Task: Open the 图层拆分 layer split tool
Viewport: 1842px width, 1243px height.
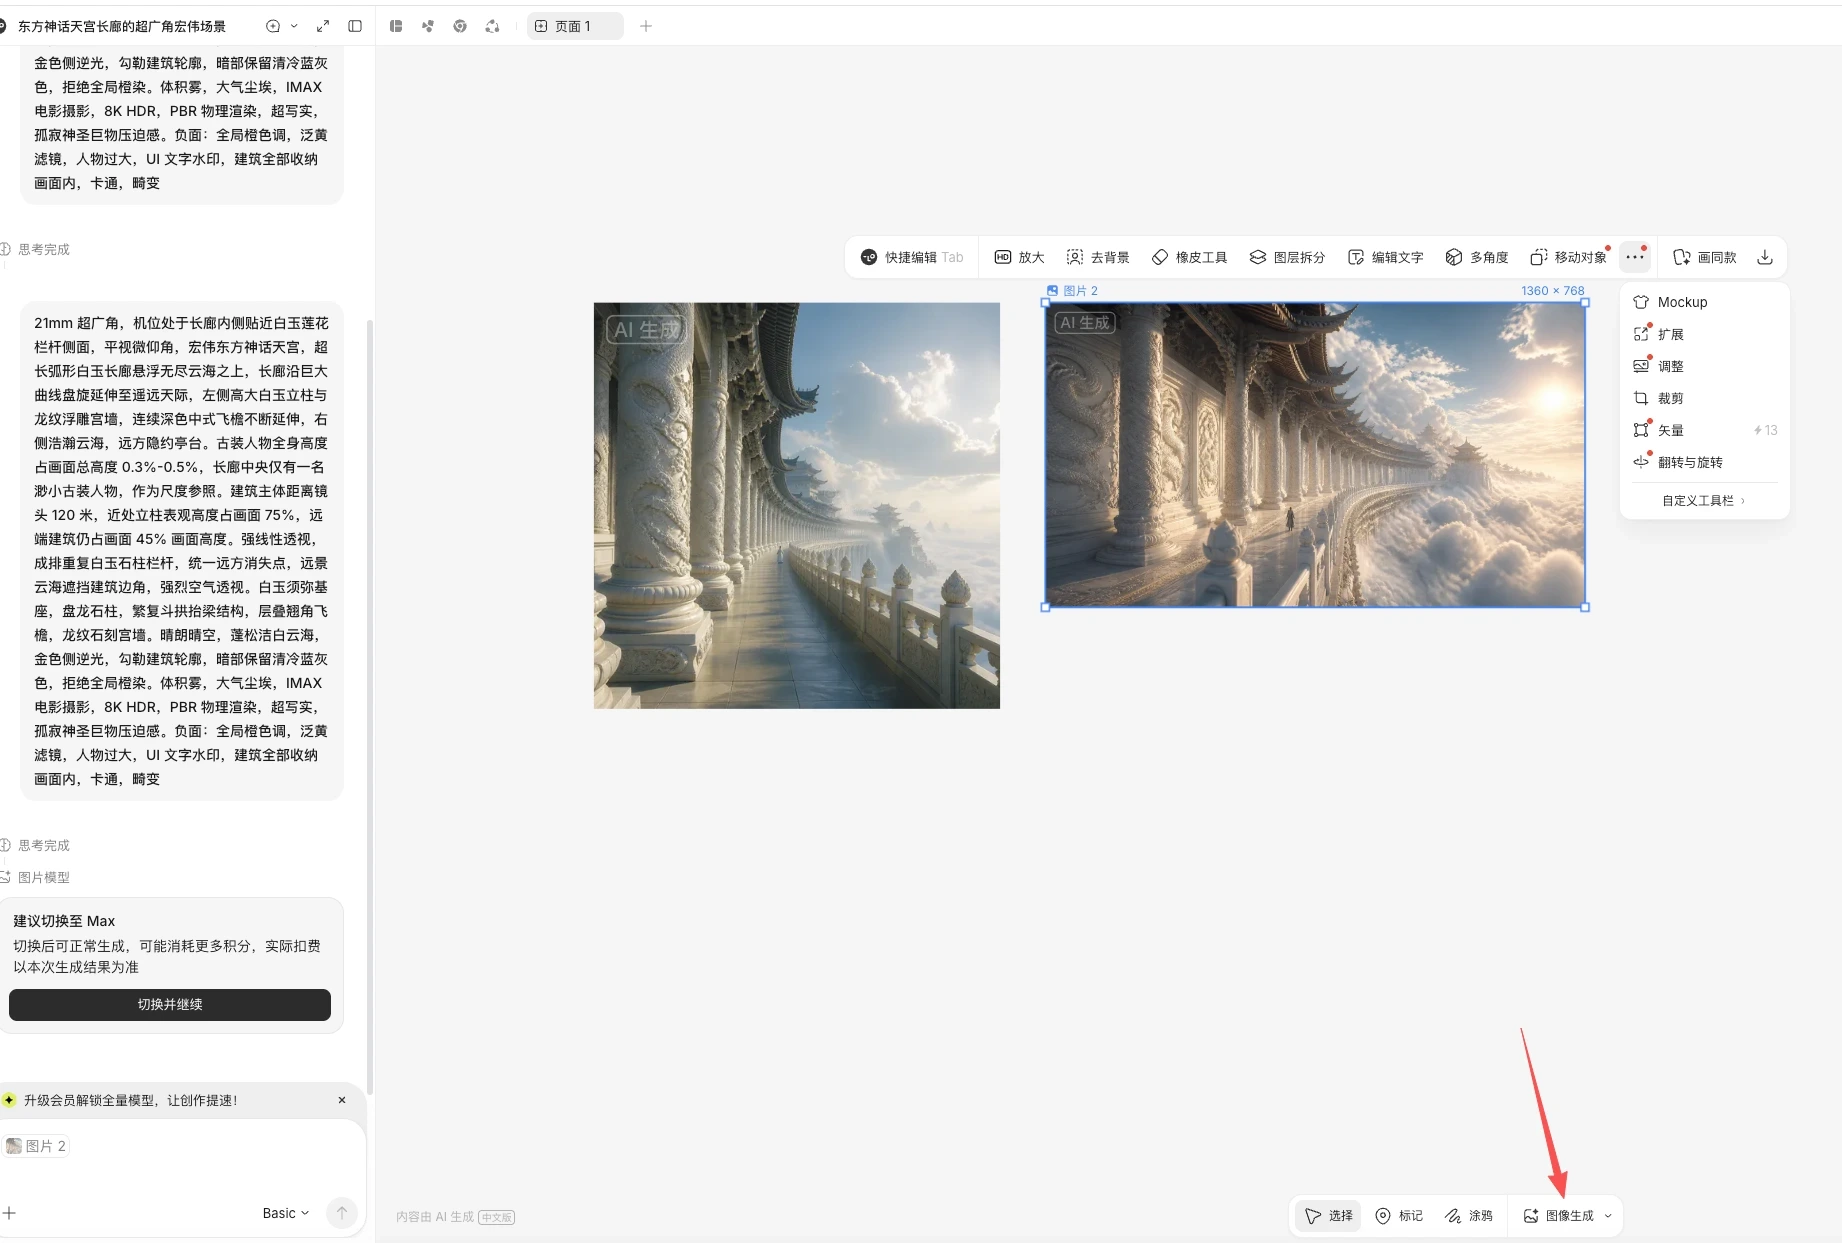Action: [1287, 257]
